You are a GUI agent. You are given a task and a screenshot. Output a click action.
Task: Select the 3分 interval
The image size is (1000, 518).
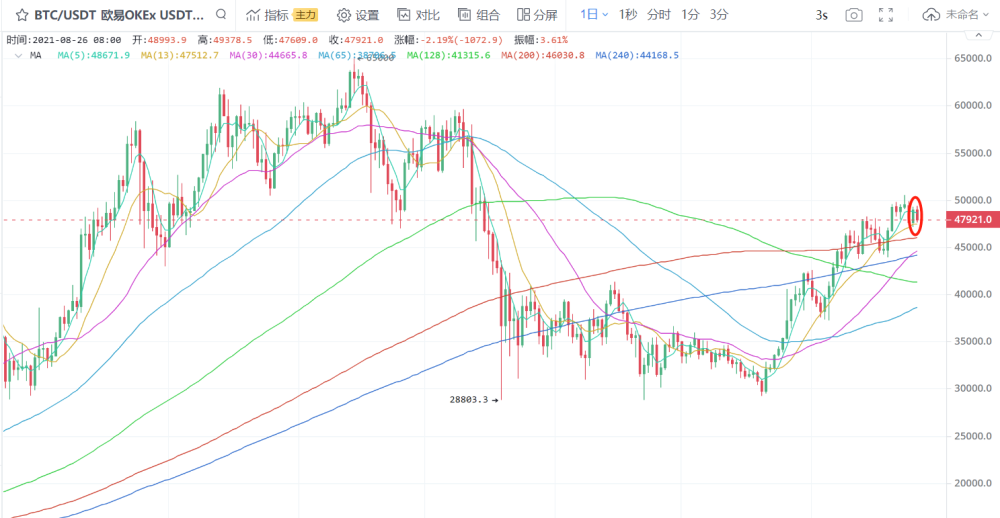click(719, 14)
